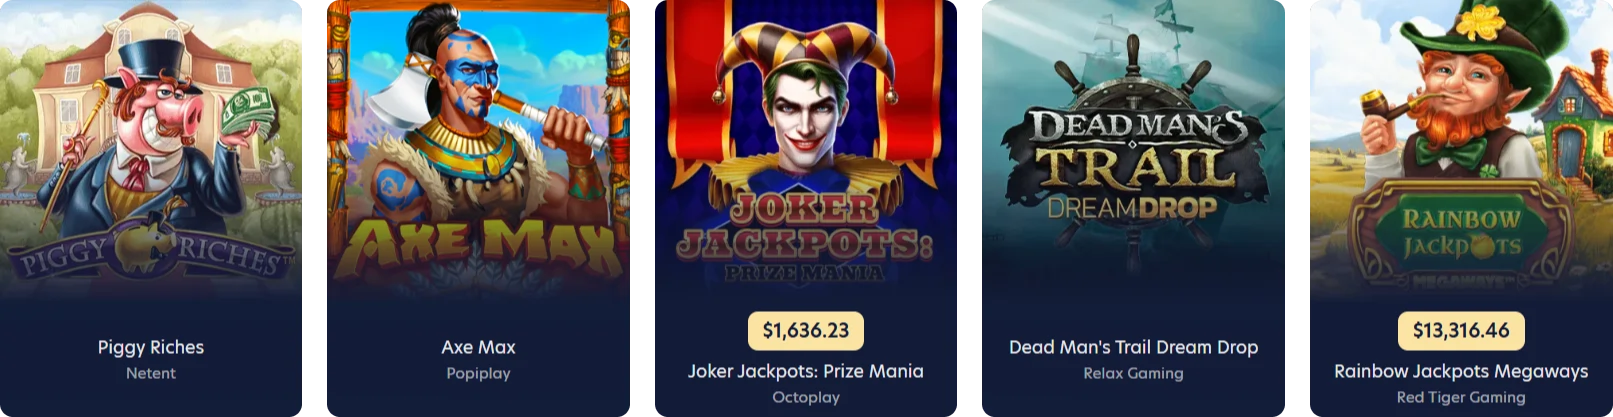Click the Piggy Riches golden pig logo
Viewport: 1613px width, 417px height.
[150, 246]
